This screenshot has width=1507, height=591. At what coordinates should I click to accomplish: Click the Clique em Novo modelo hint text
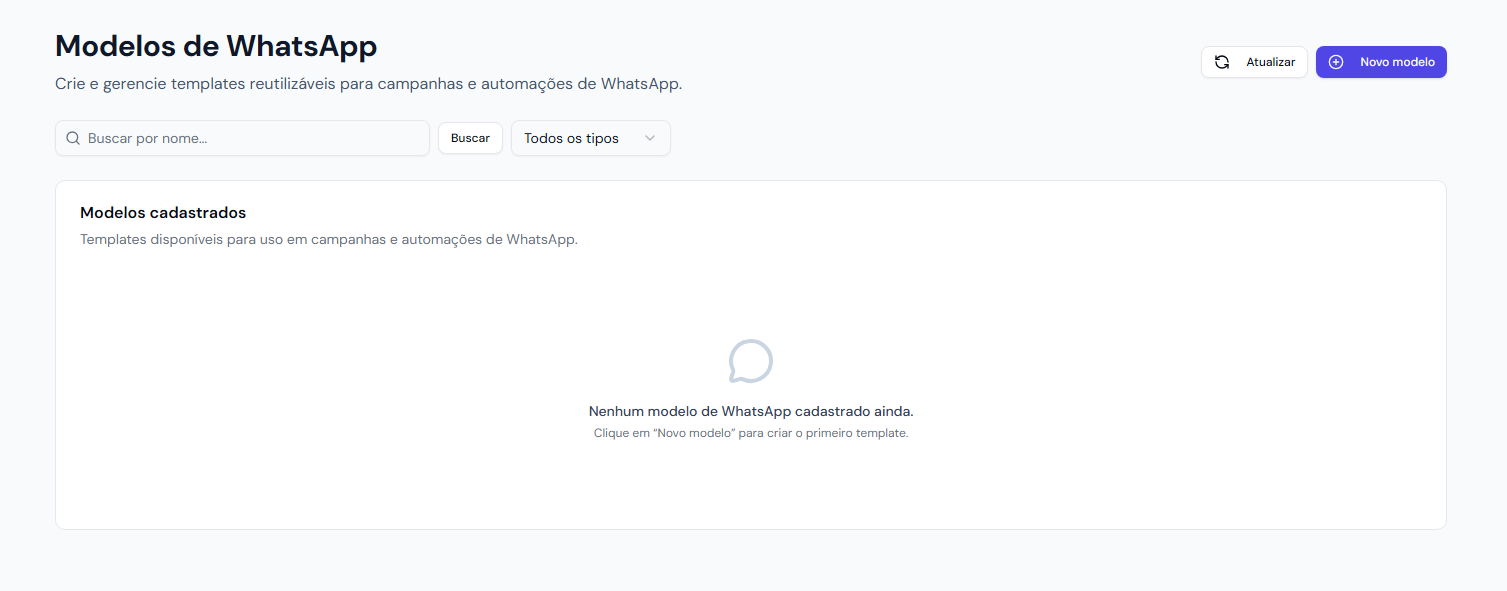(751, 433)
